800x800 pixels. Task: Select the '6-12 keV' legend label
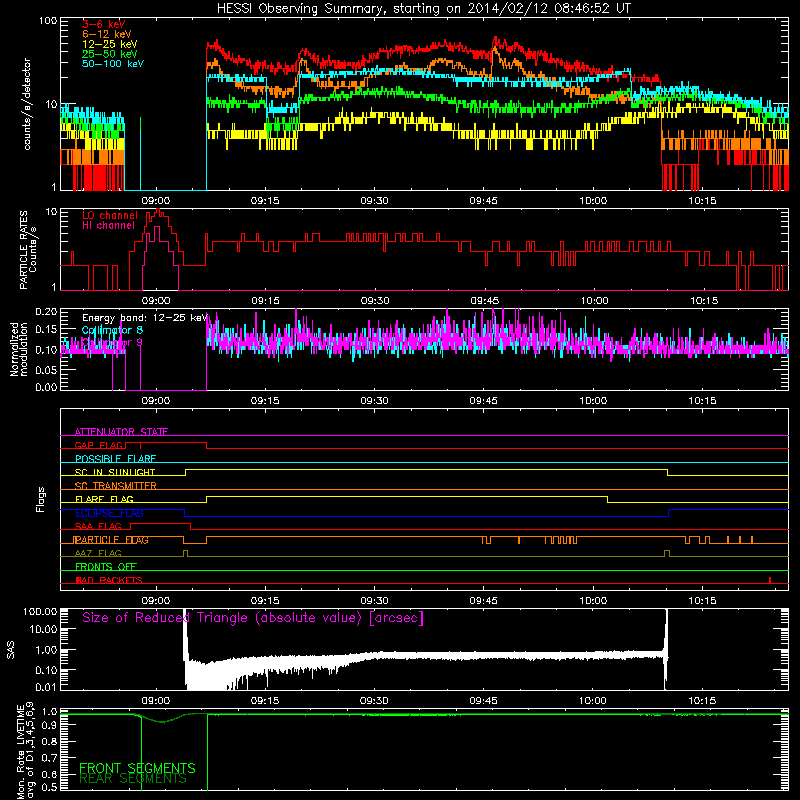pos(107,34)
